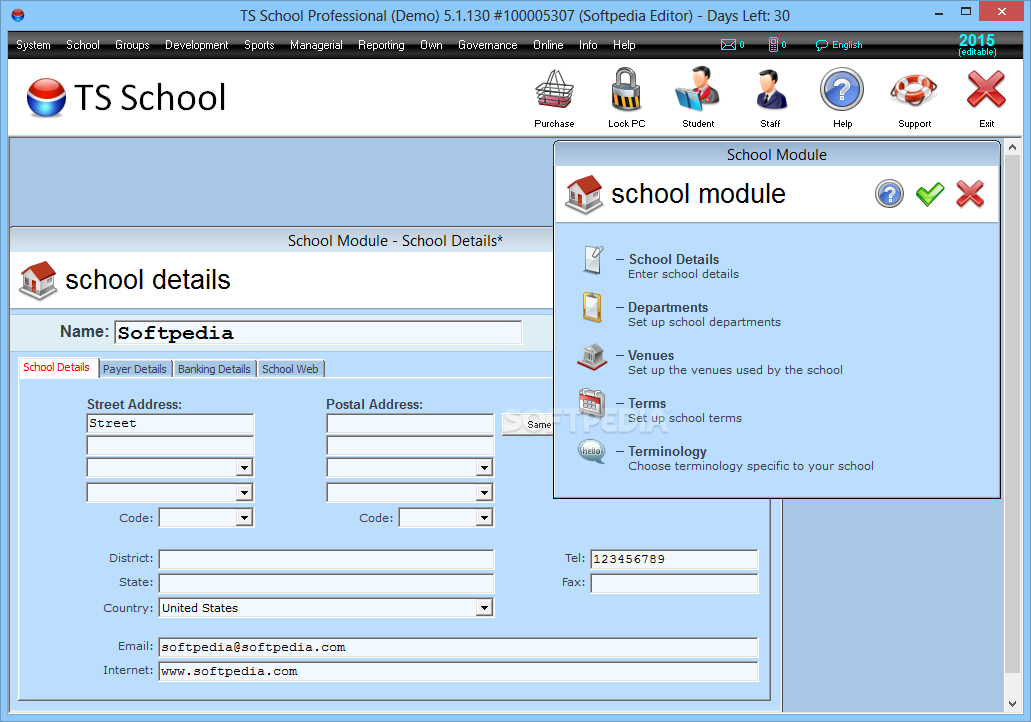Open the Online menu
Viewport: 1031px width, 722px height.
pyautogui.click(x=548, y=45)
